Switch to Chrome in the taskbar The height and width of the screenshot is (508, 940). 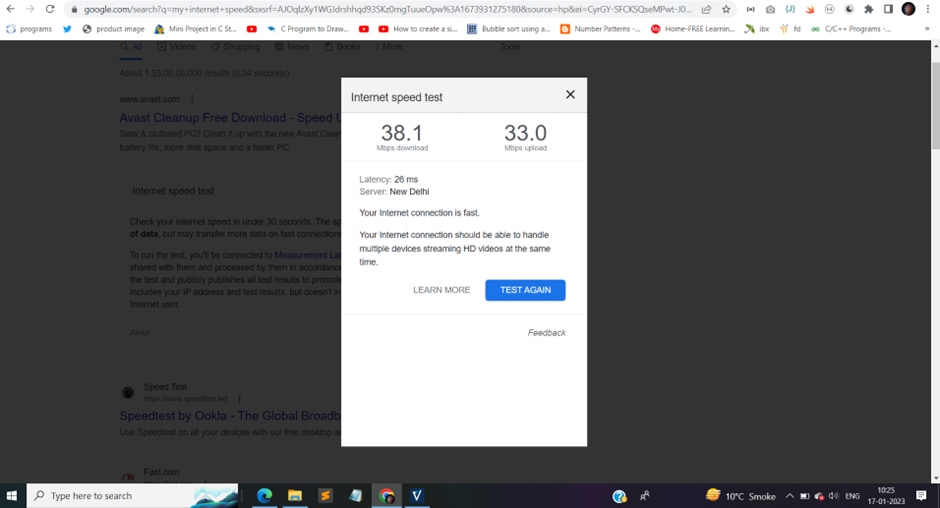click(386, 495)
